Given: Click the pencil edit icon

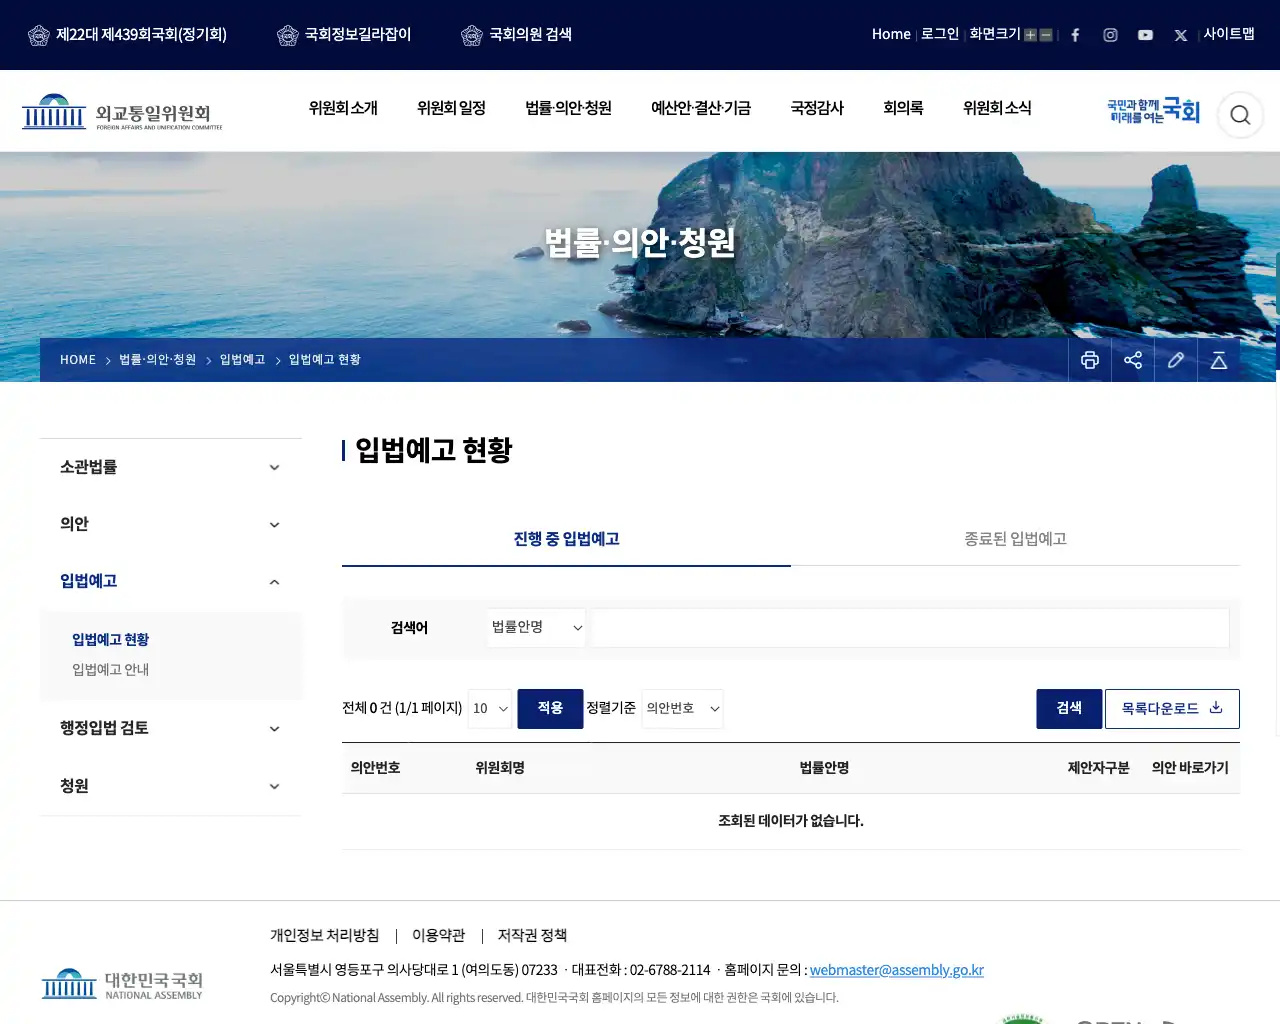Looking at the screenshot, I should click(x=1176, y=360).
